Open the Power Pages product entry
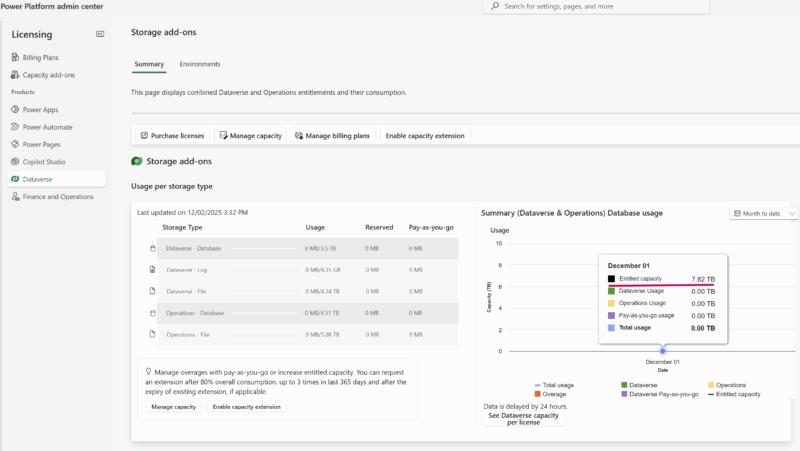This screenshot has width=800, height=451. (42, 144)
